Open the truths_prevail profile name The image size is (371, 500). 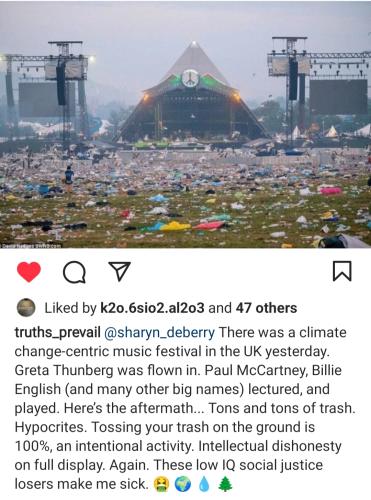pyautogui.click(x=57, y=333)
